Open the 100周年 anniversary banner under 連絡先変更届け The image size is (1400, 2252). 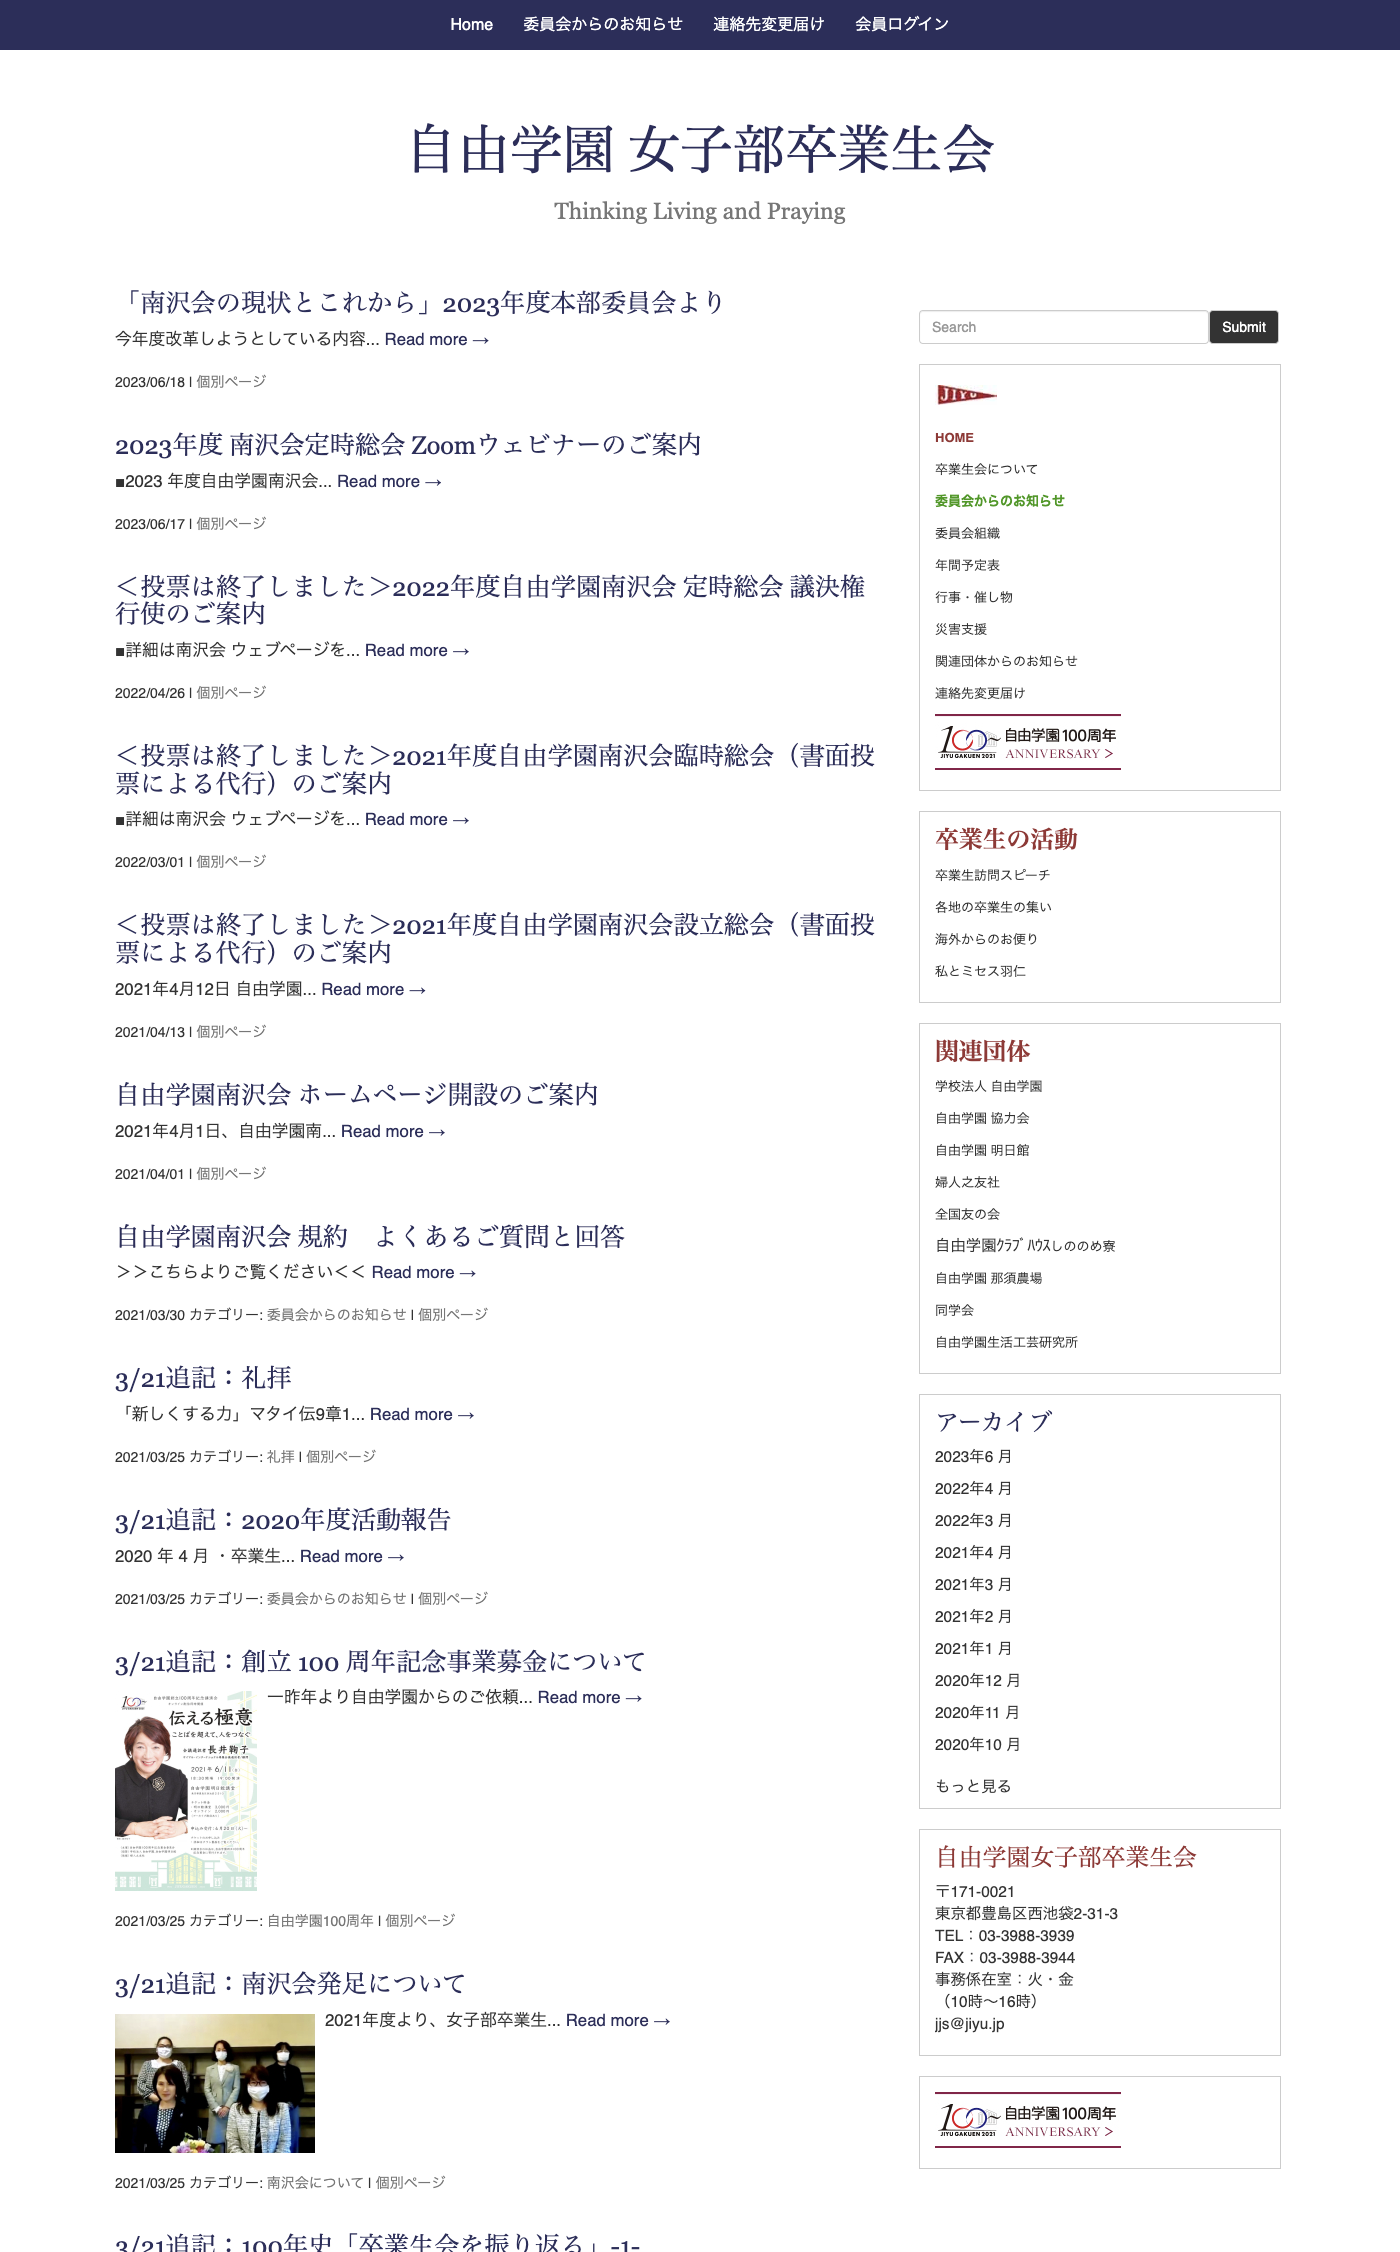[x=1028, y=742]
